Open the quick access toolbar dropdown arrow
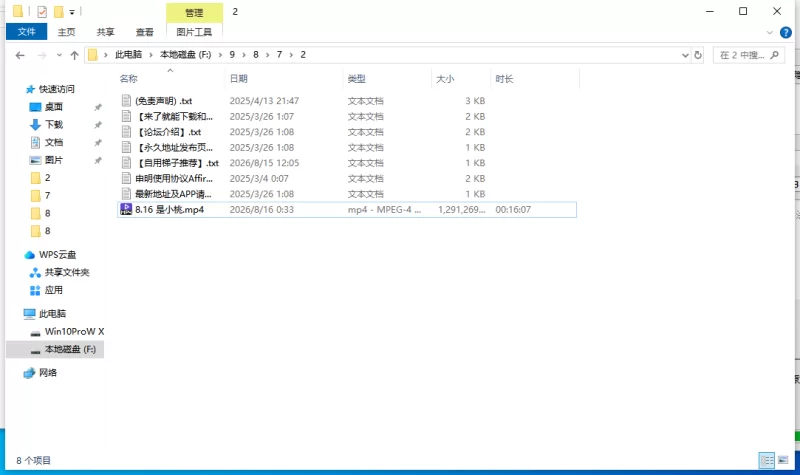The width and height of the screenshot is (800, 475). pos(72,12)
